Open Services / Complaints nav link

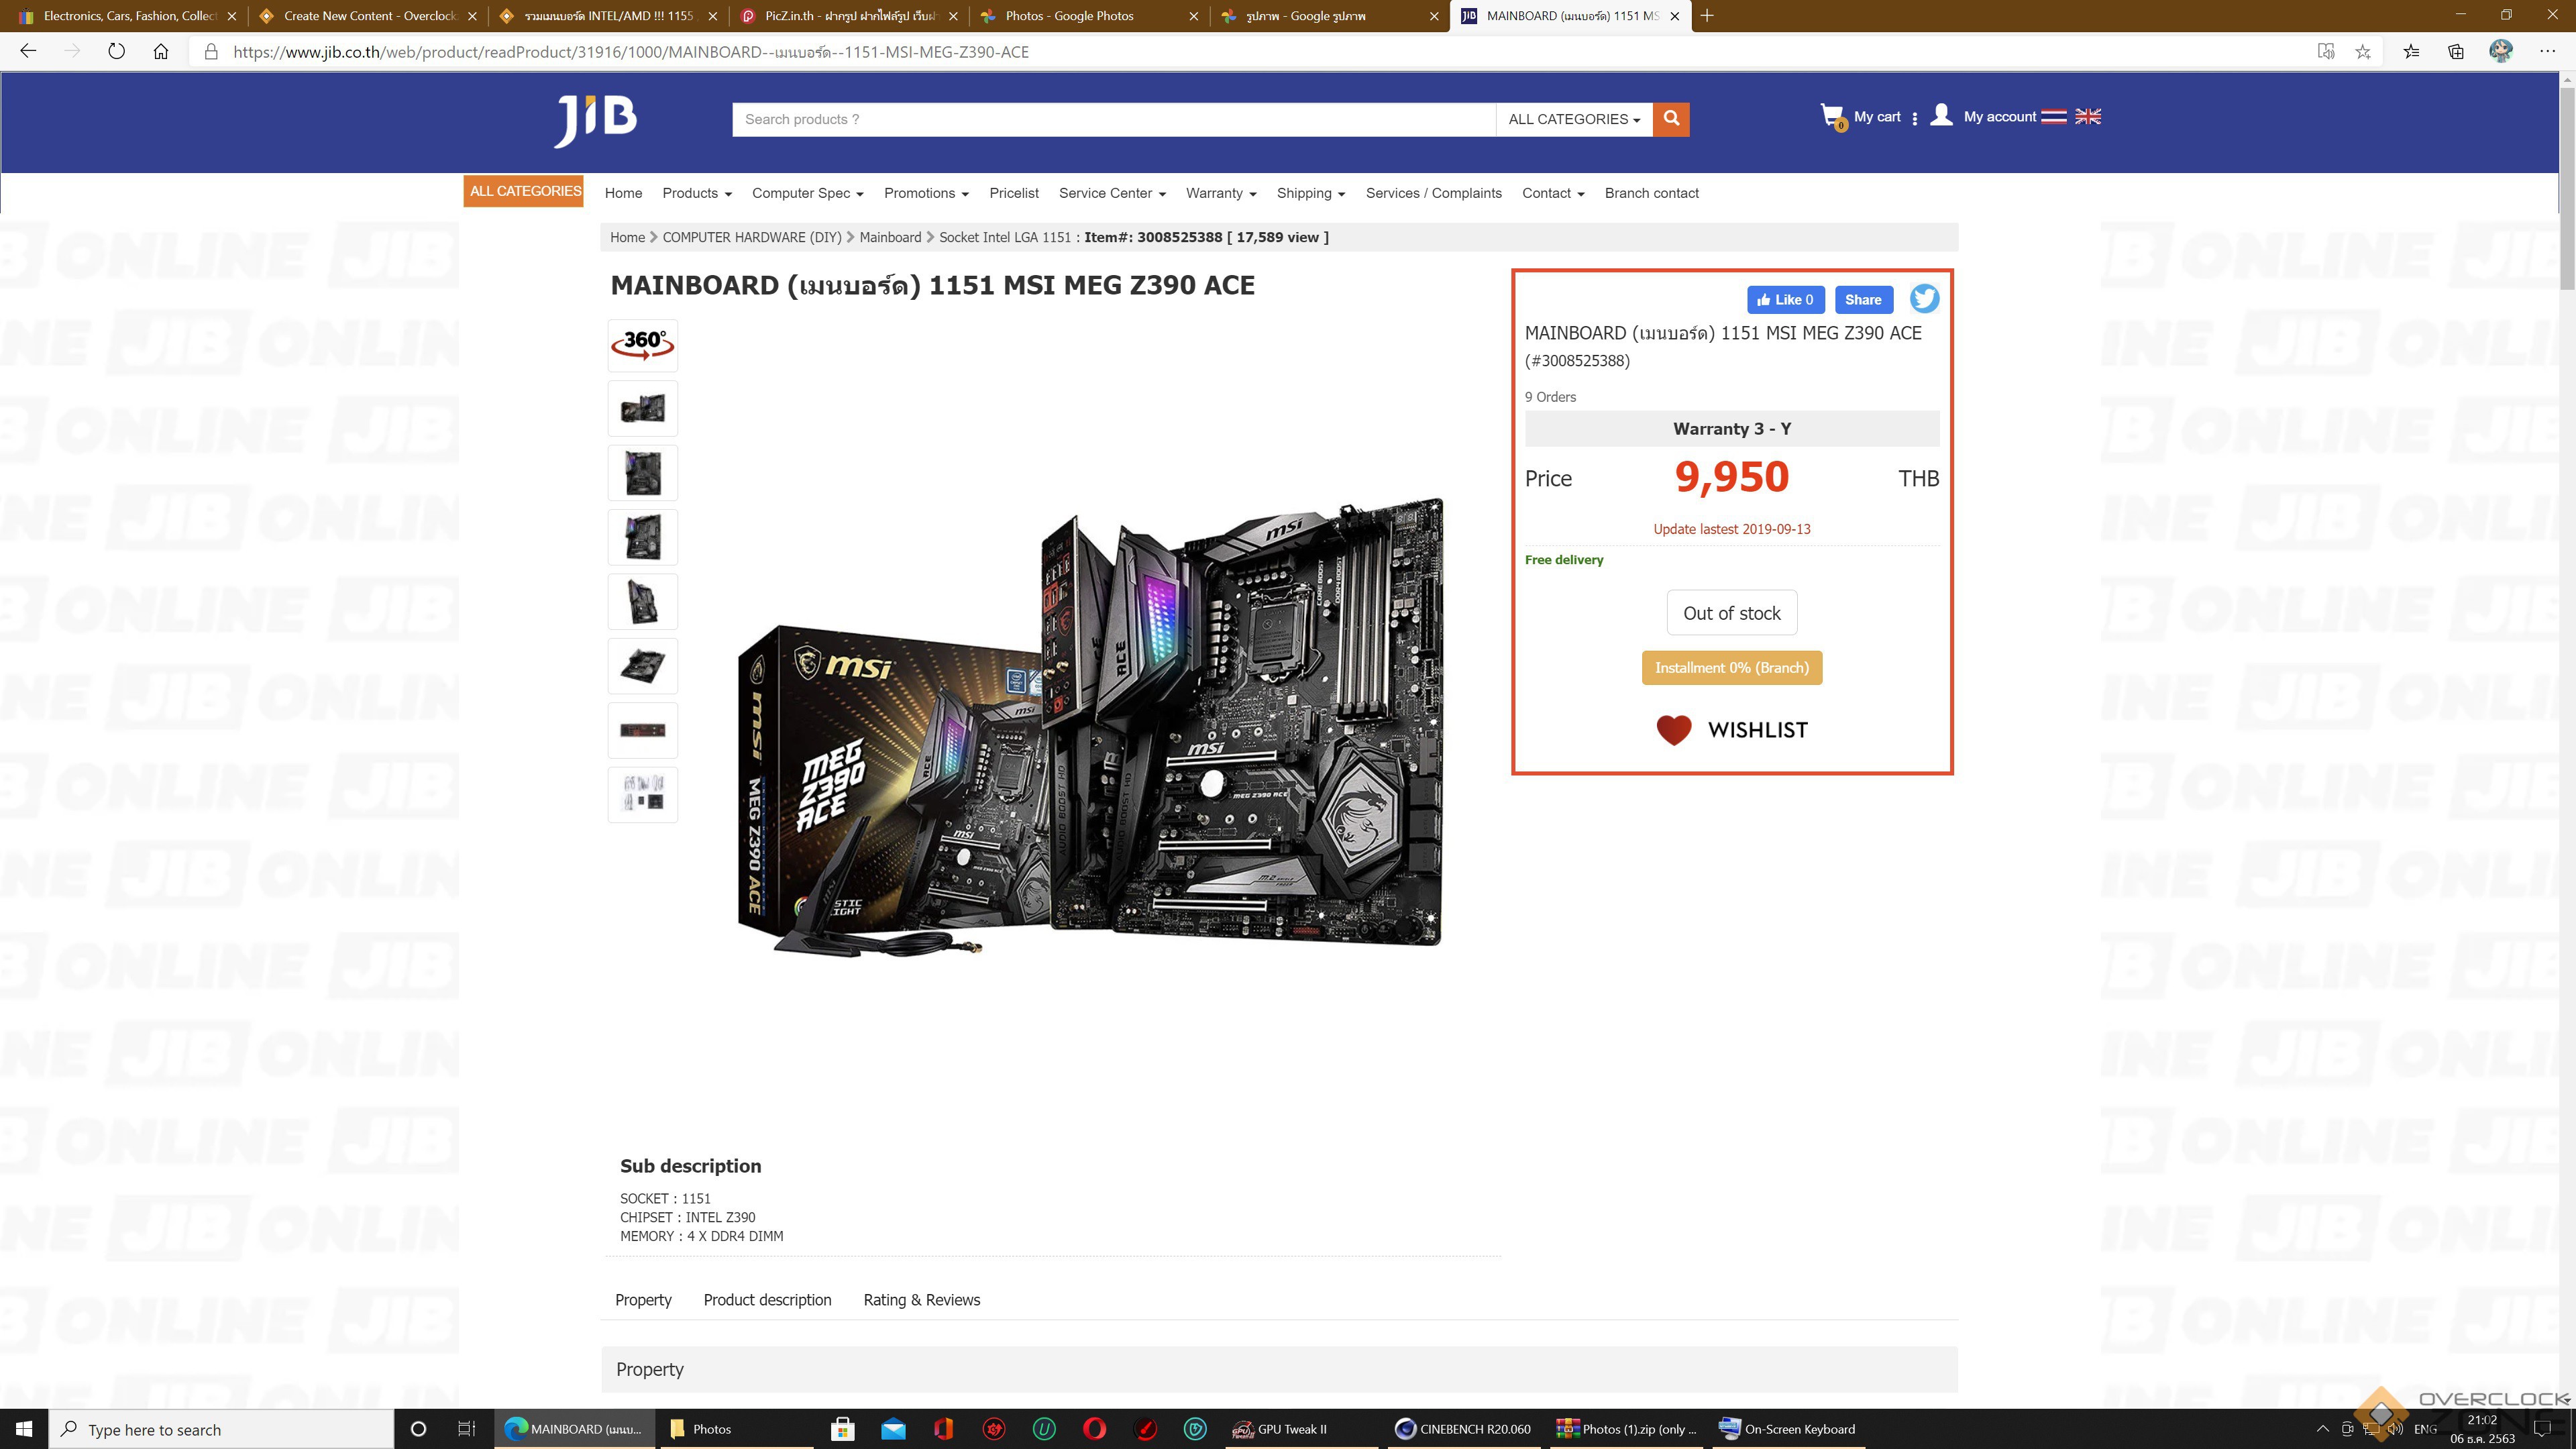[1433, 193]
